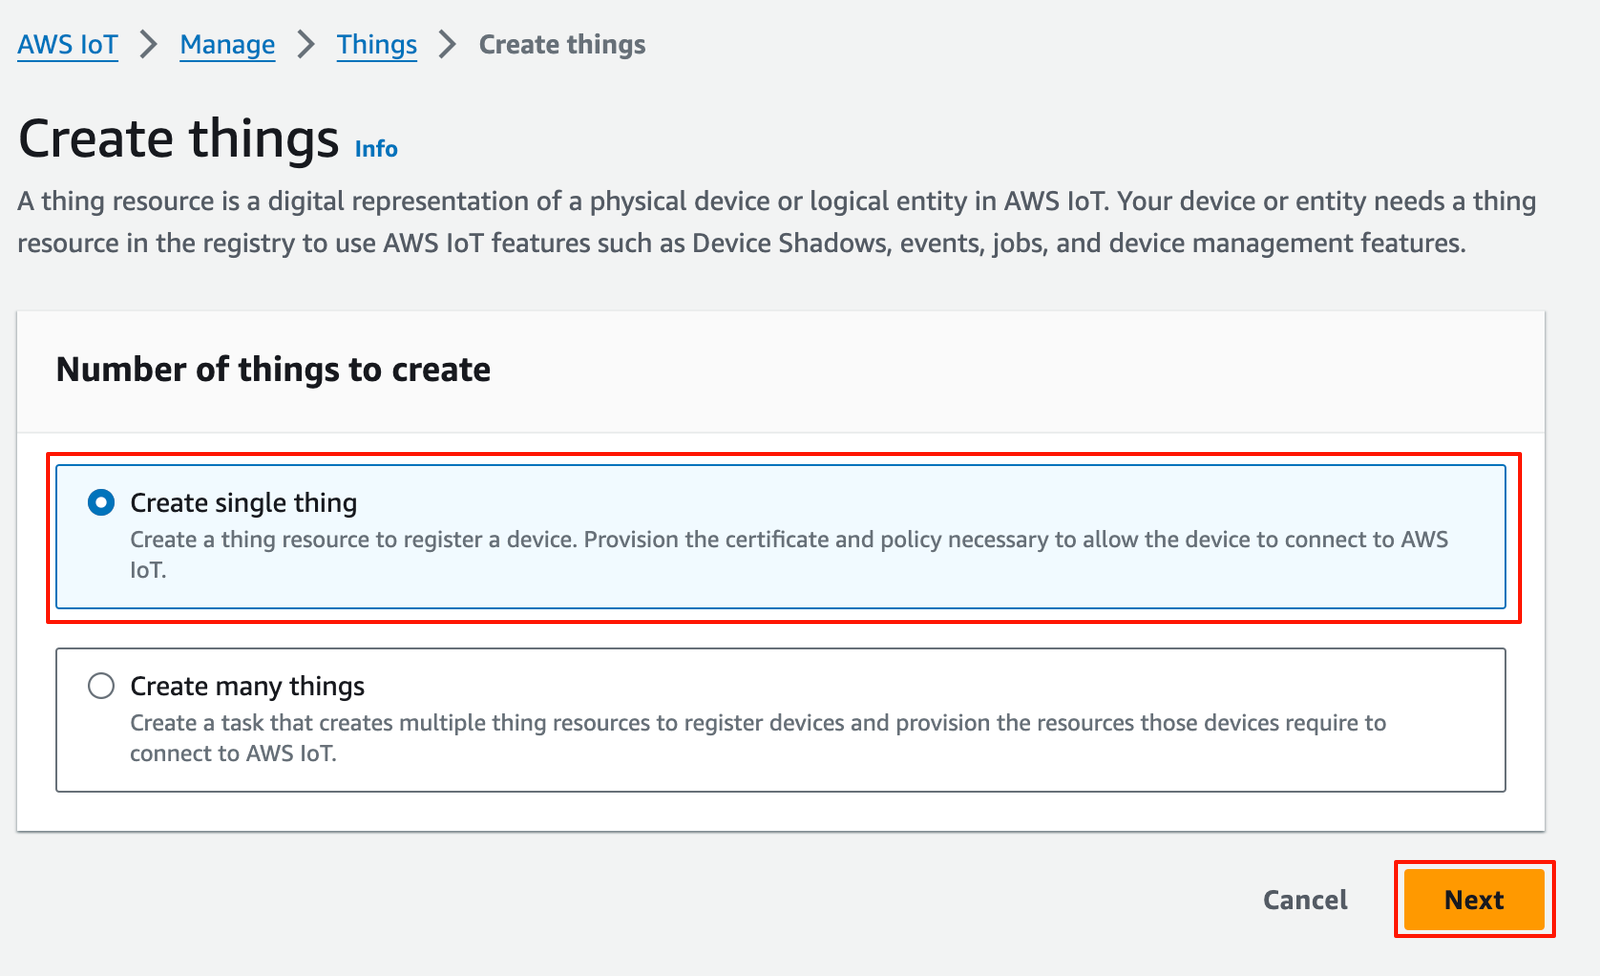Click the description starting 'Create a thing resource to register'

(x=789, y=554)
